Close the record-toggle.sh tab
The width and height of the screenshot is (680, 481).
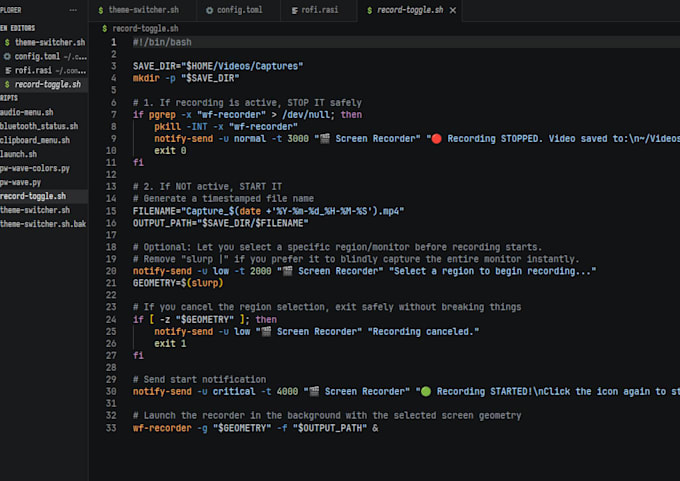(453, 10)
